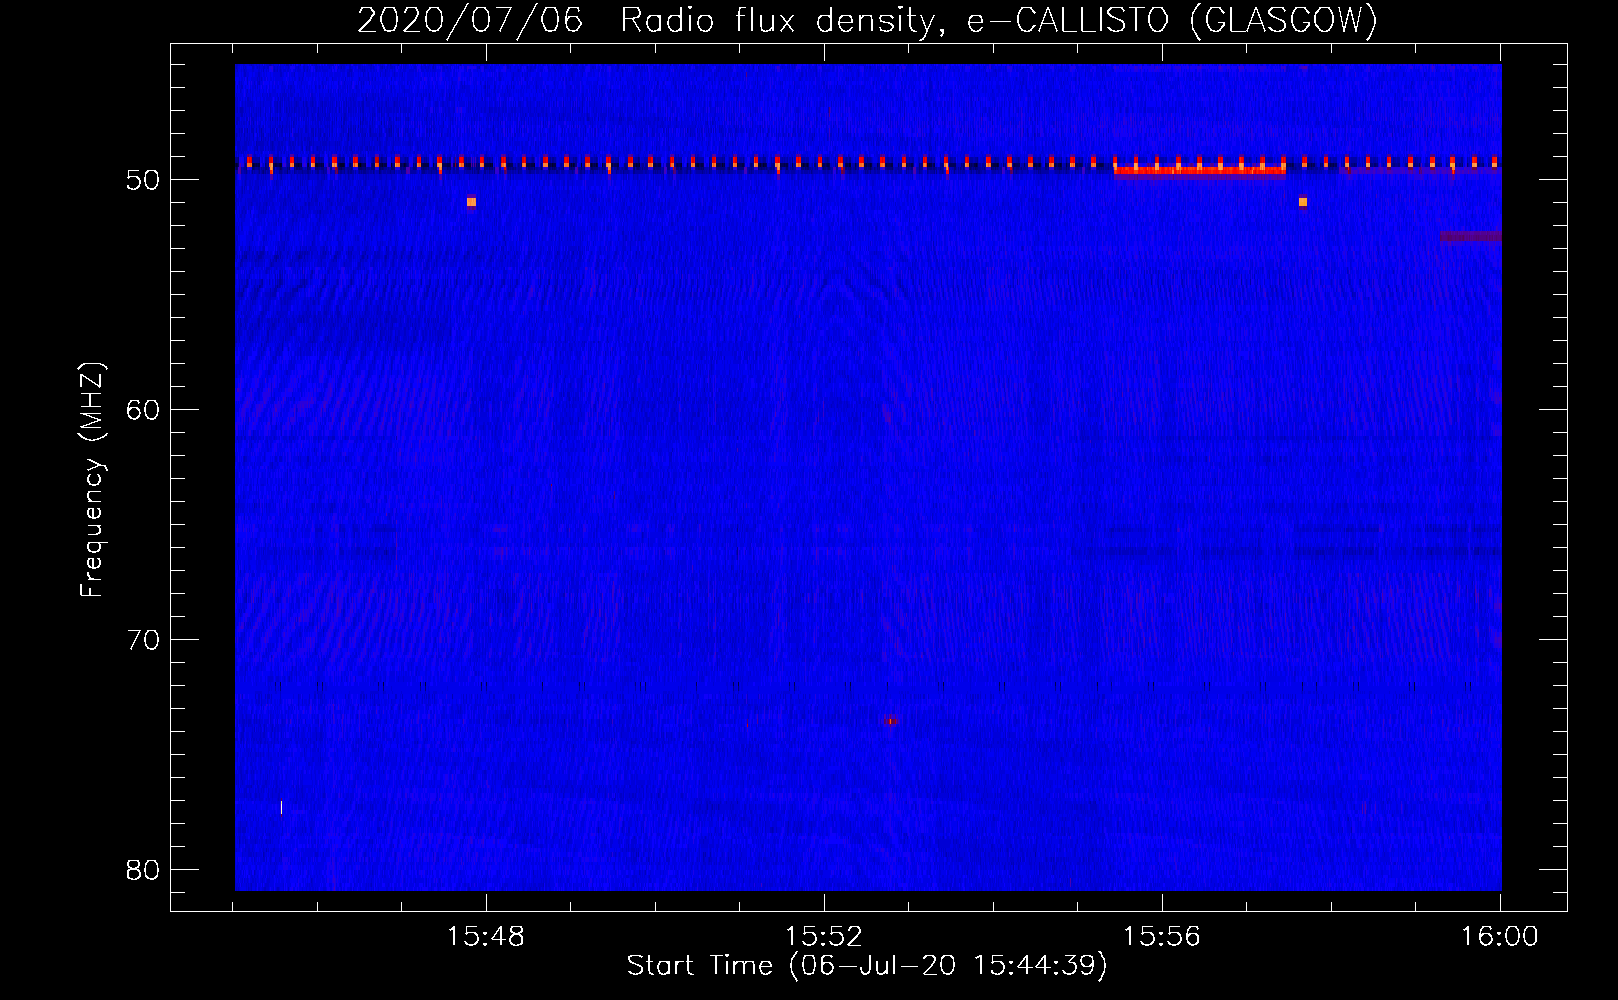Click the 15:52 time tick label
Screen dimensions: 1618x1000
click(824, 937)
